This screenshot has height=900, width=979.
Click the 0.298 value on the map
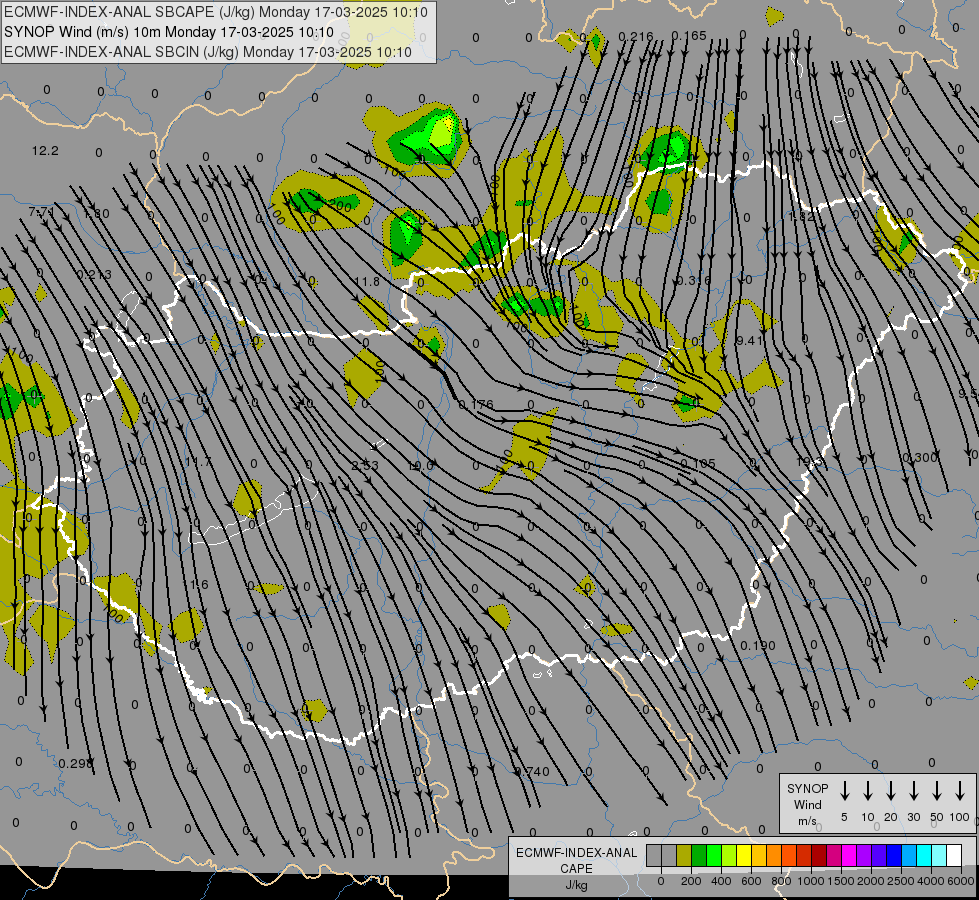click(x=76, y=763)
